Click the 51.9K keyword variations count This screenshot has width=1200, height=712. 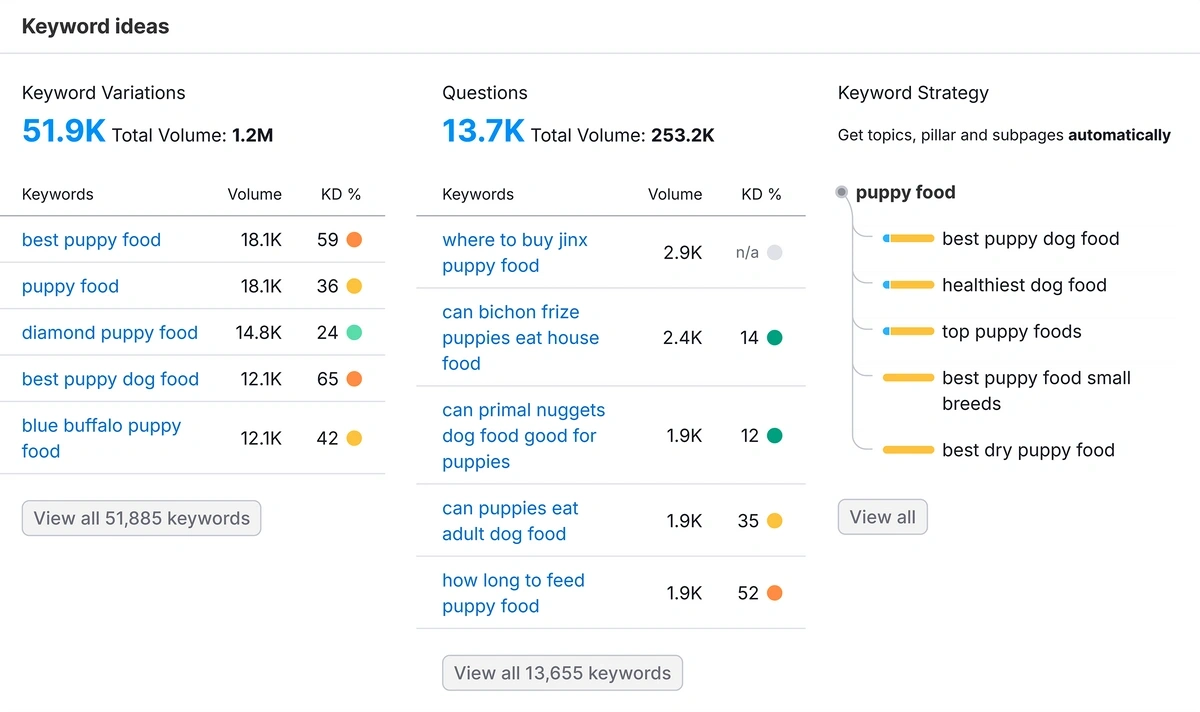63,131
